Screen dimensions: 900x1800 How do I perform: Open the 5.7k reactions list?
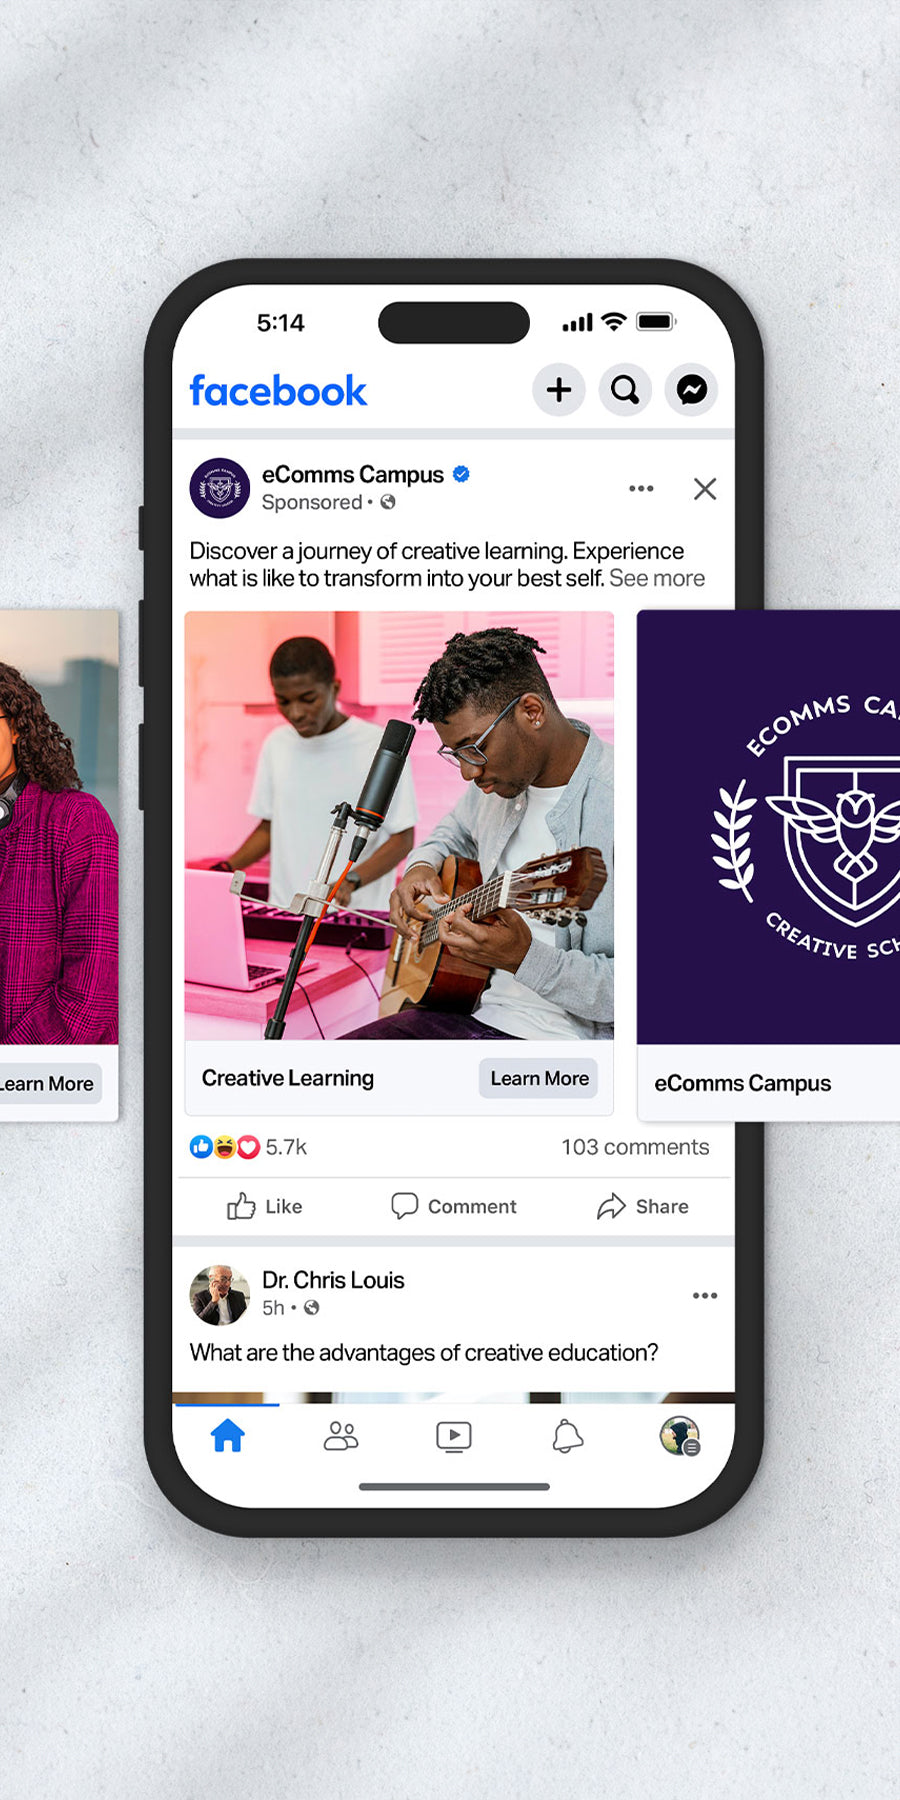(x=248, y=1147)
